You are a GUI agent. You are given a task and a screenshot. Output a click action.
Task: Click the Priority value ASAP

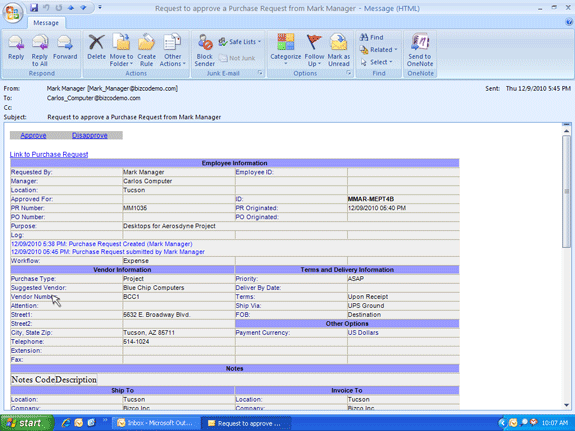[356, 279]
